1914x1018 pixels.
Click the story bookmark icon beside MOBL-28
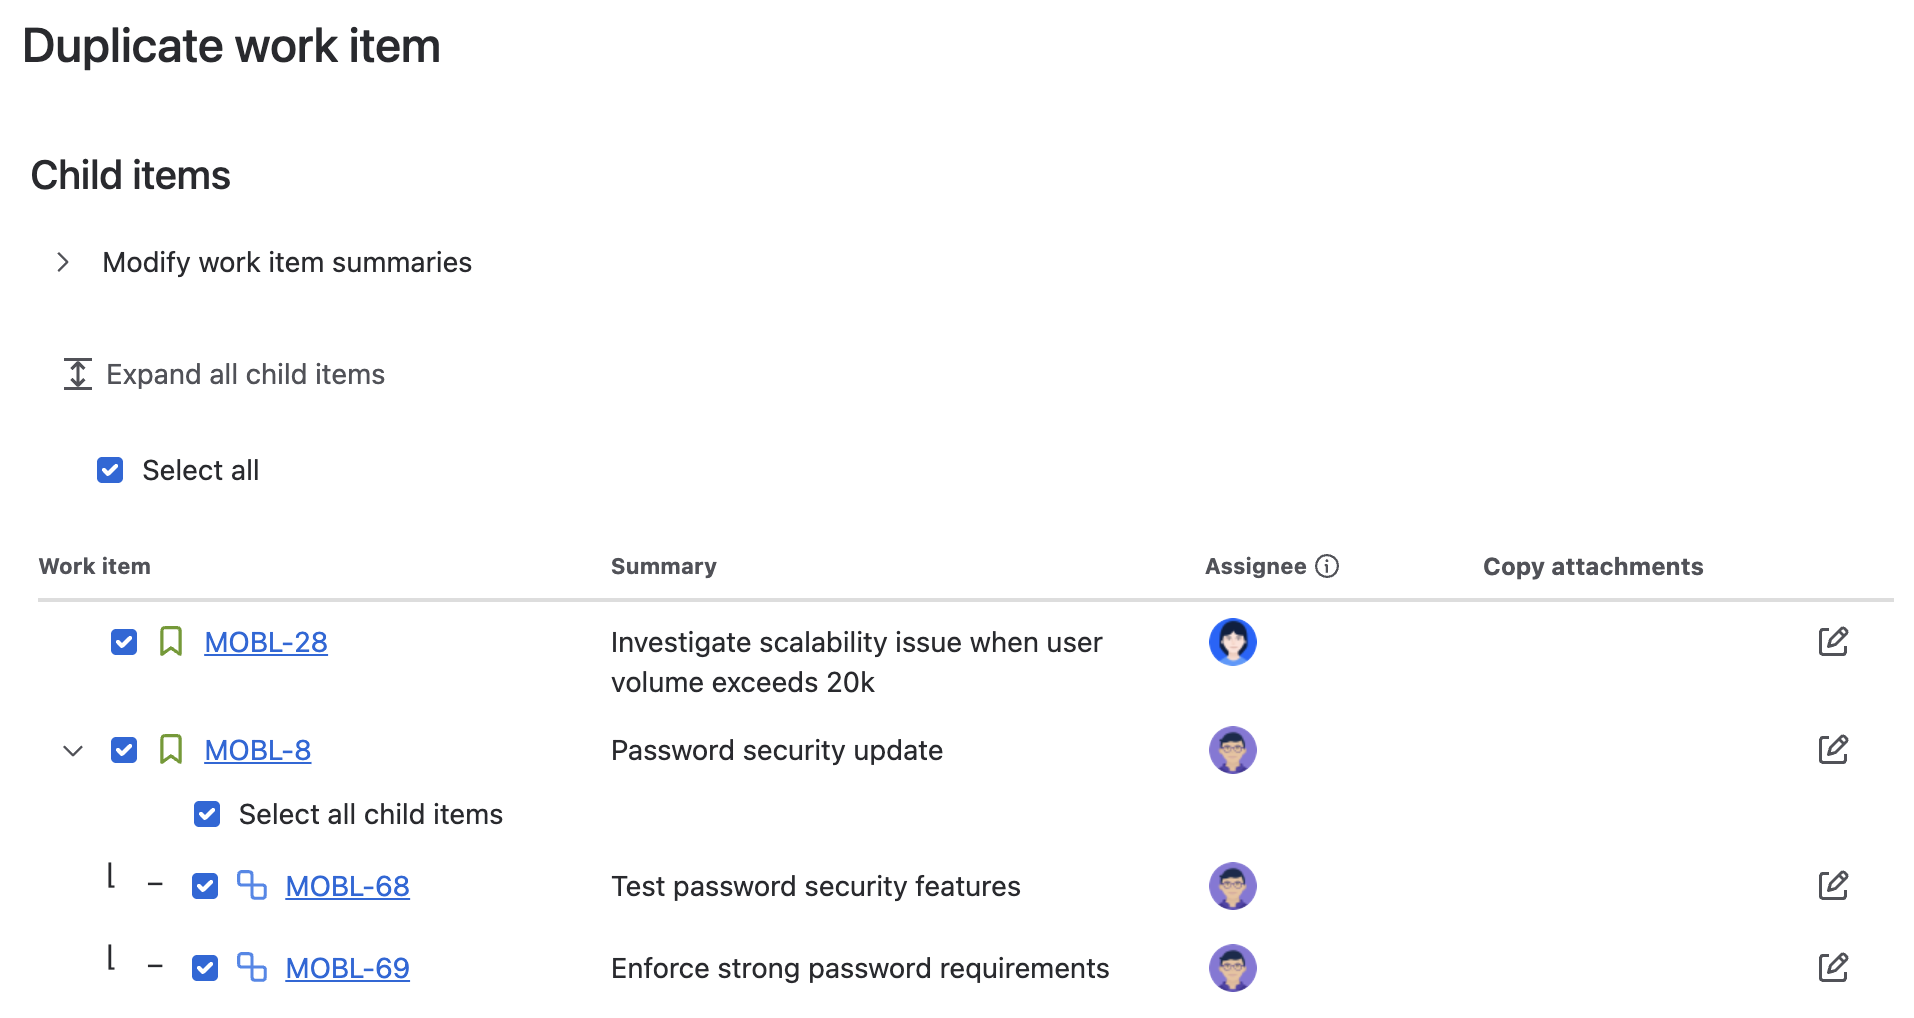click(x=171, y=641)
